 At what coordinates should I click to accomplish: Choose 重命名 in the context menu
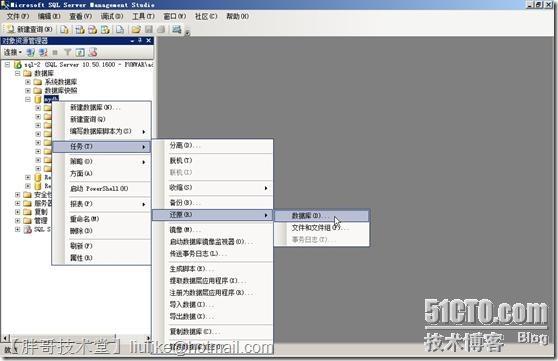point(102,219)
